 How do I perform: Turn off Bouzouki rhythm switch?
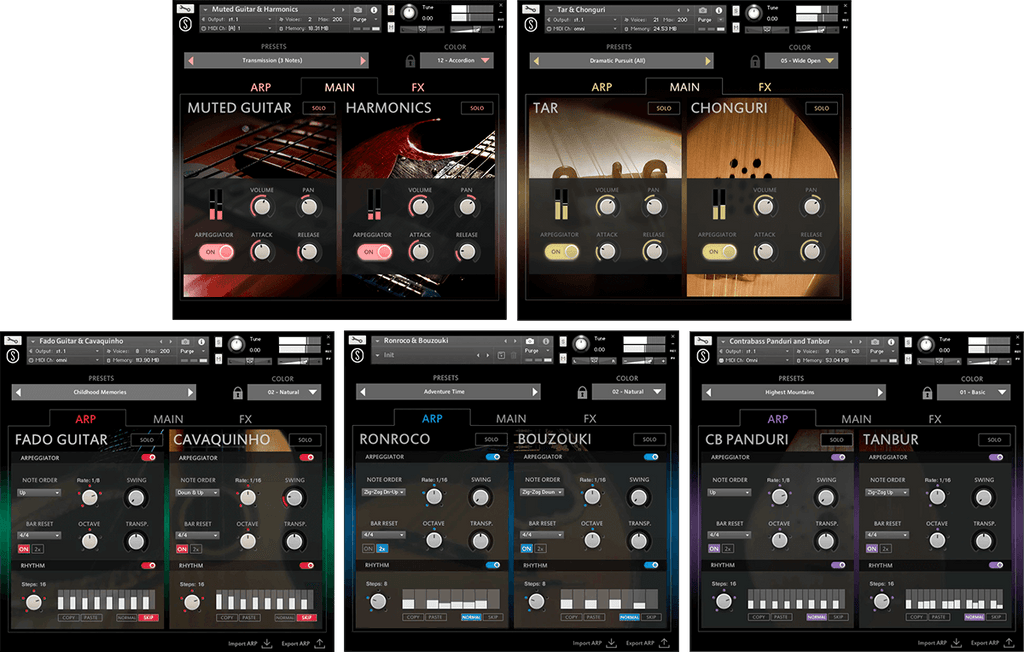(651, 564)
